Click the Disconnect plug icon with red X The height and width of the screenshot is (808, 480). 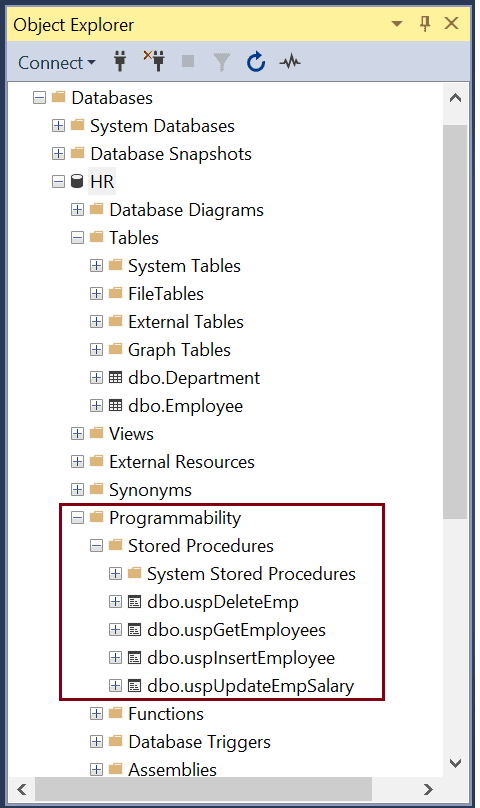pos(154,61)
